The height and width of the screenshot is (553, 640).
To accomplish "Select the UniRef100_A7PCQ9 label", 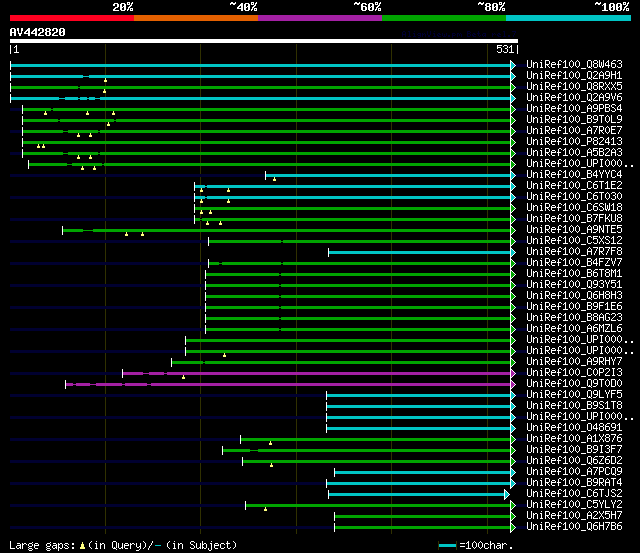I will 574,472.
